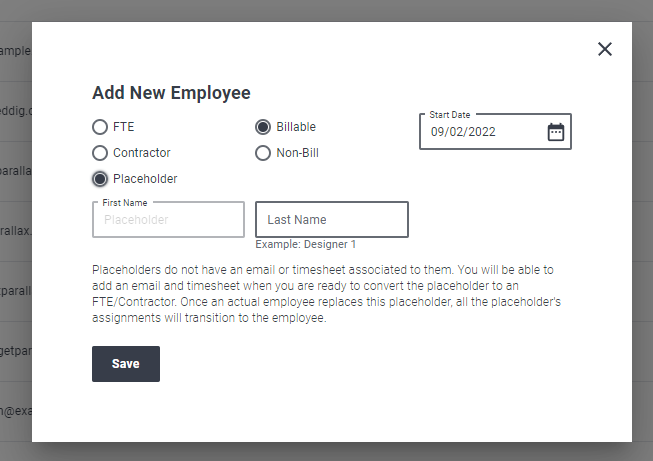Open the Start Date calendar picker
The image size is (653, 461).
556,132
